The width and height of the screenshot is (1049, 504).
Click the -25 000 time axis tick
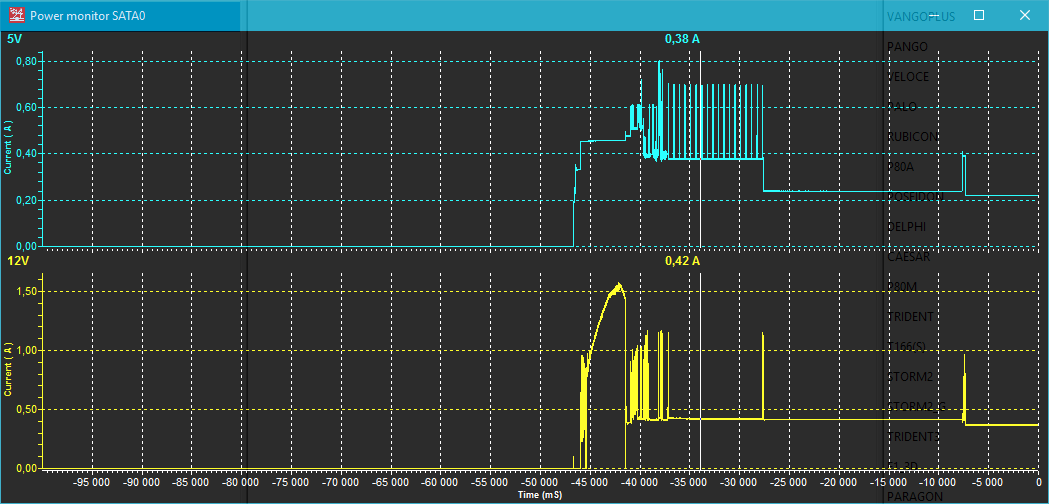(788, 482)
